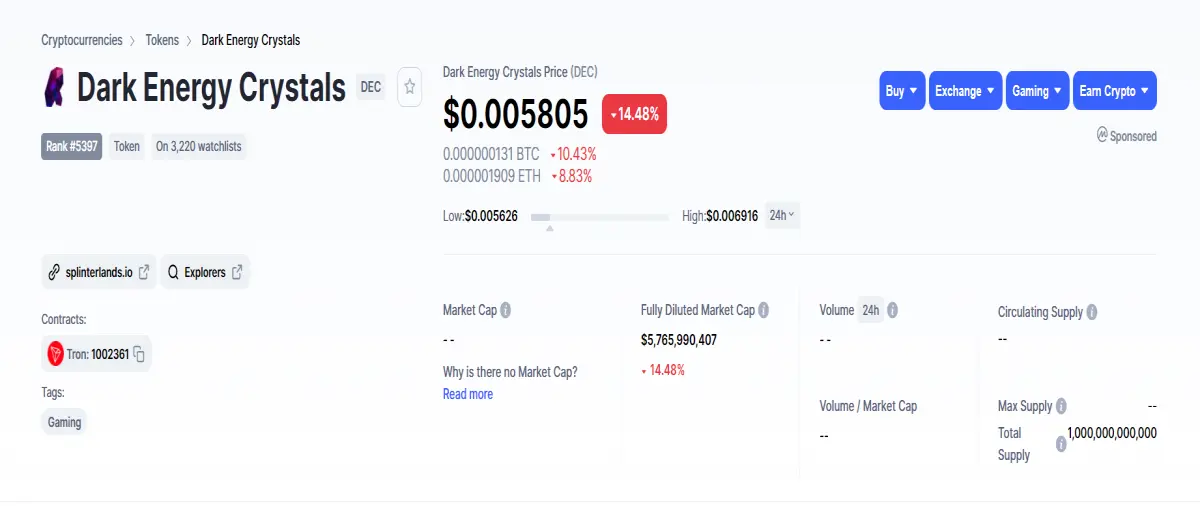Open Market Cap info tooltip icon
Image resolution: width=1200 pixels, height=506 pixels.
505,310
